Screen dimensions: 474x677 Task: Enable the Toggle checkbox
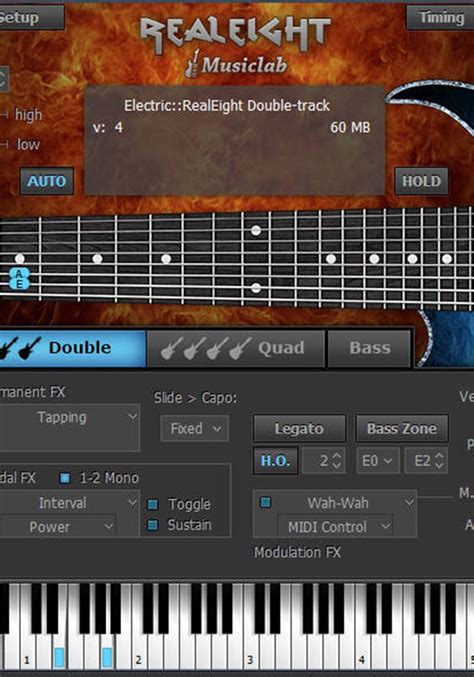point(153,504)
